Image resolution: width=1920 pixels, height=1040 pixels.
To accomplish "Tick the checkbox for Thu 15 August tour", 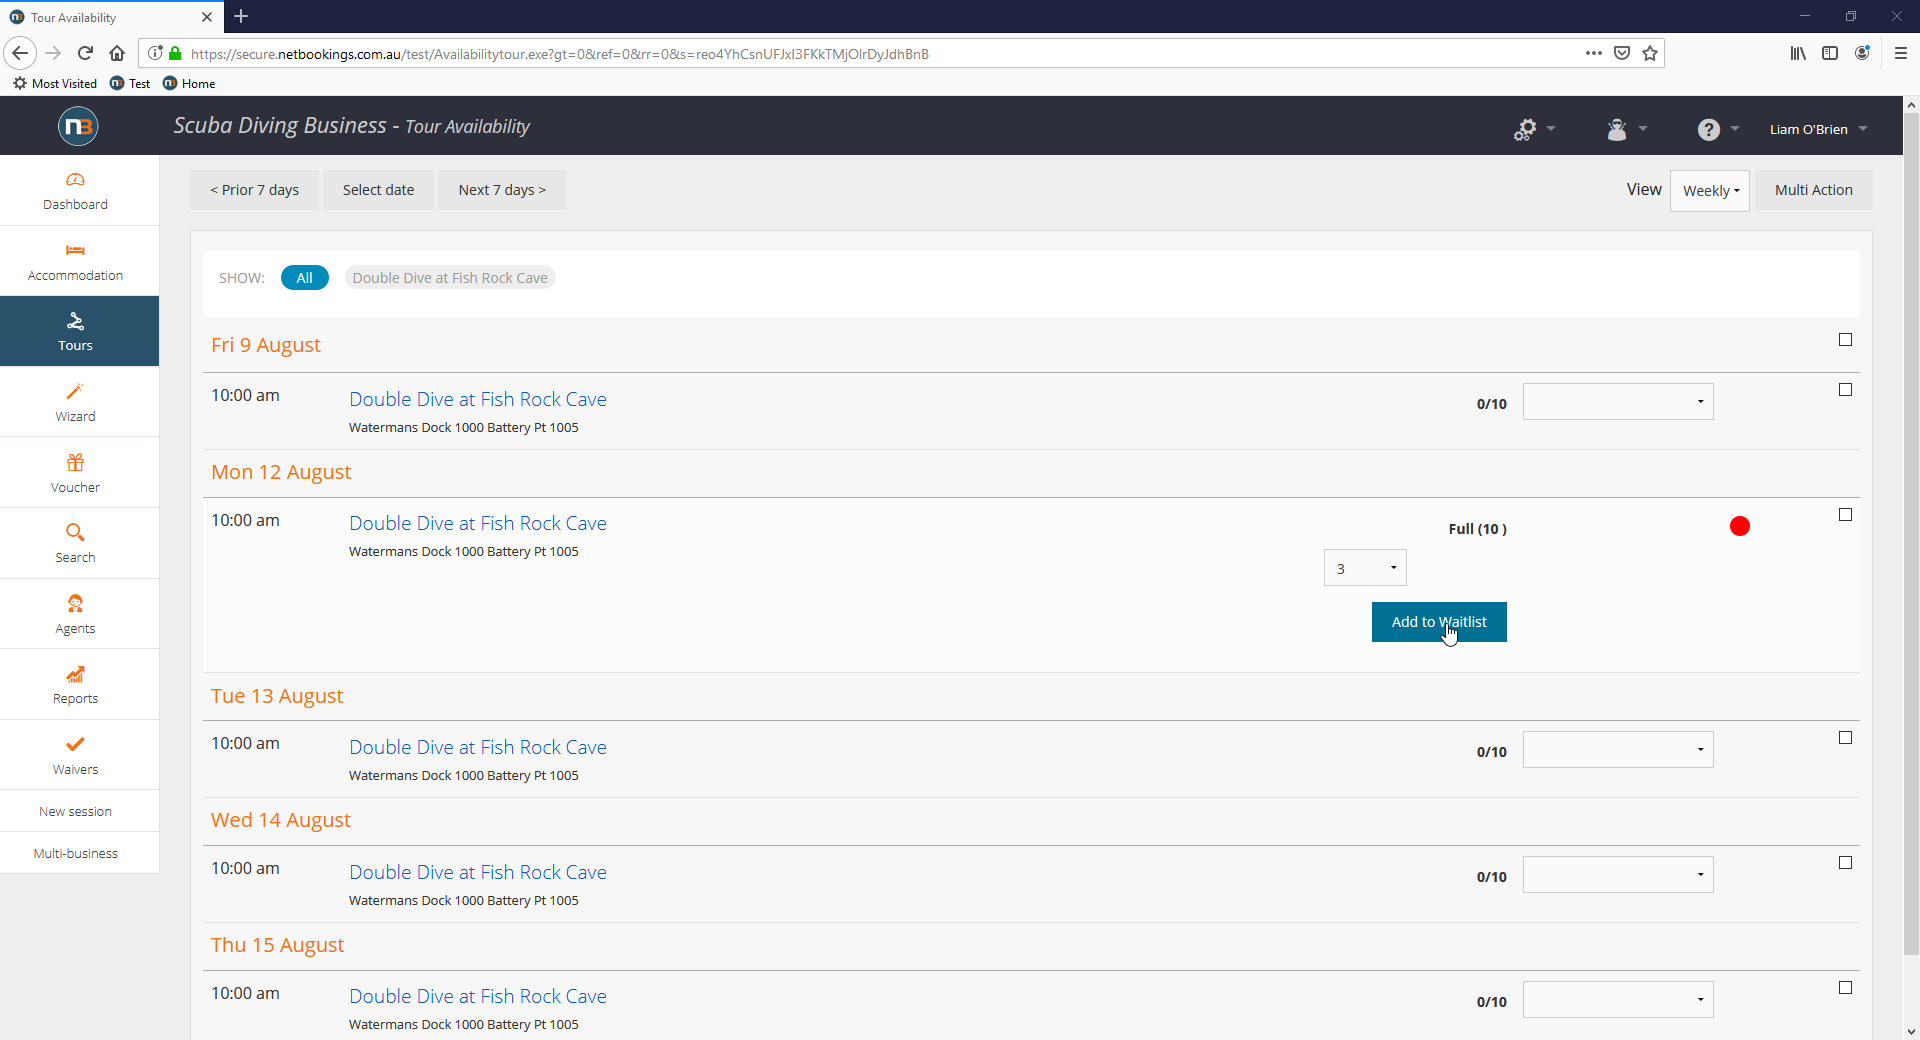I will pyautogui.click(x=1846, y=988).
